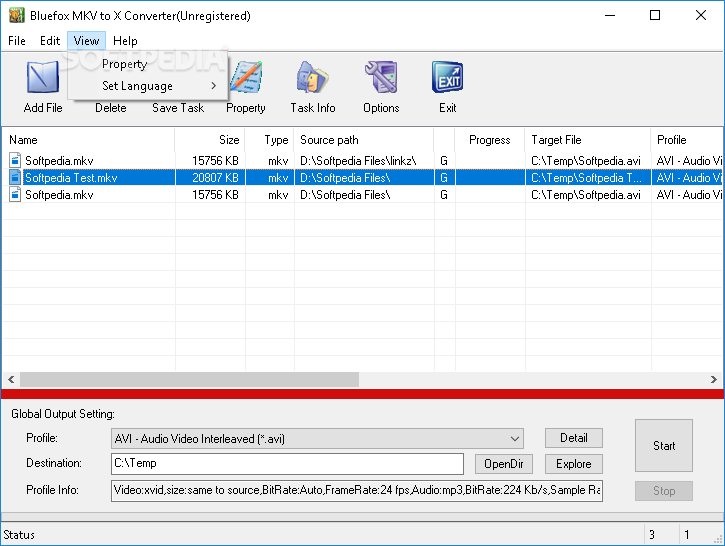Viewport: 725px width, 546px height.
Task: Open the Profile combo box dropdown
Action: click(x=515, y=438)
